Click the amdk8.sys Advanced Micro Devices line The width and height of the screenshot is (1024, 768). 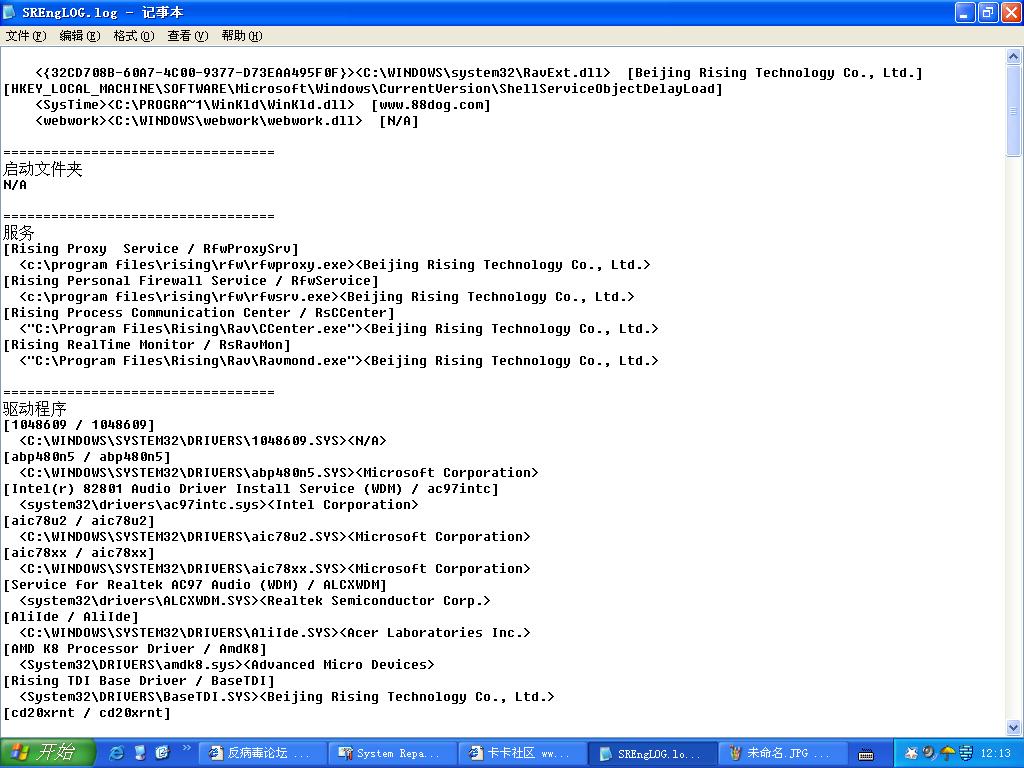tap(227, 665)
